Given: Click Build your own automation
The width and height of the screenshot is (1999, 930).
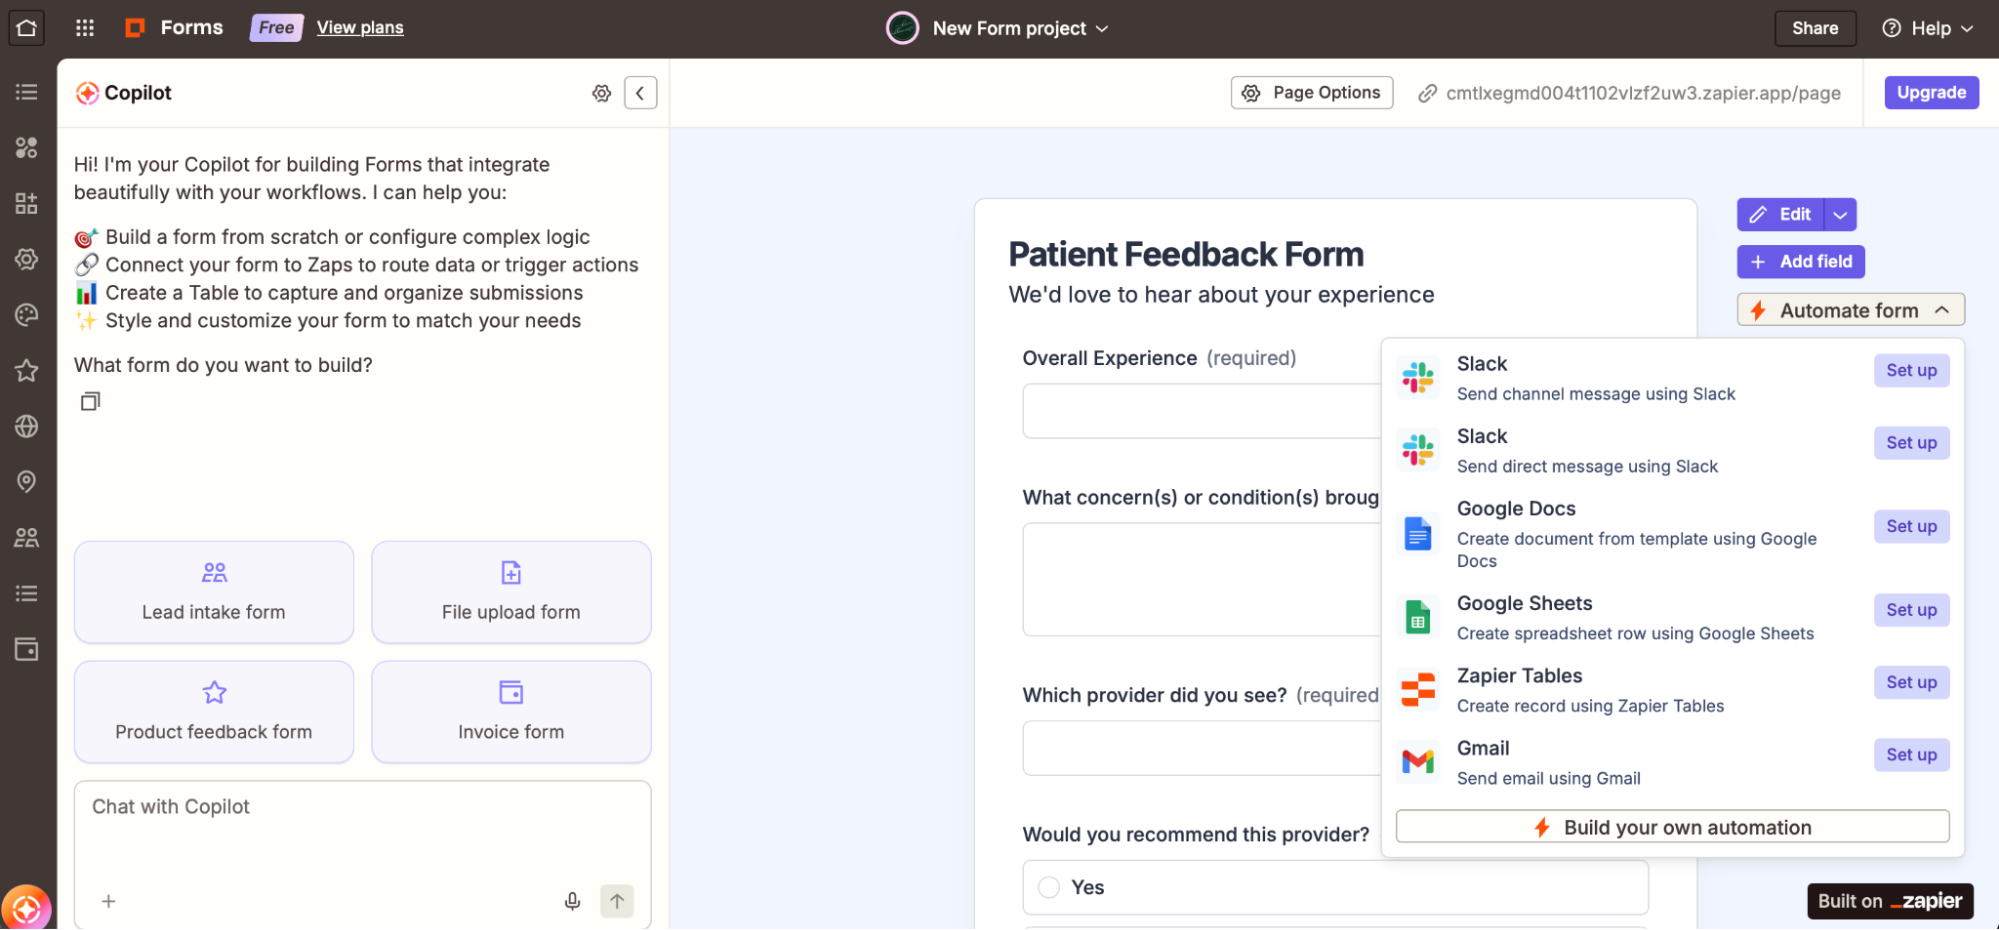Looking at the screenshot, I should point(1672,827).
